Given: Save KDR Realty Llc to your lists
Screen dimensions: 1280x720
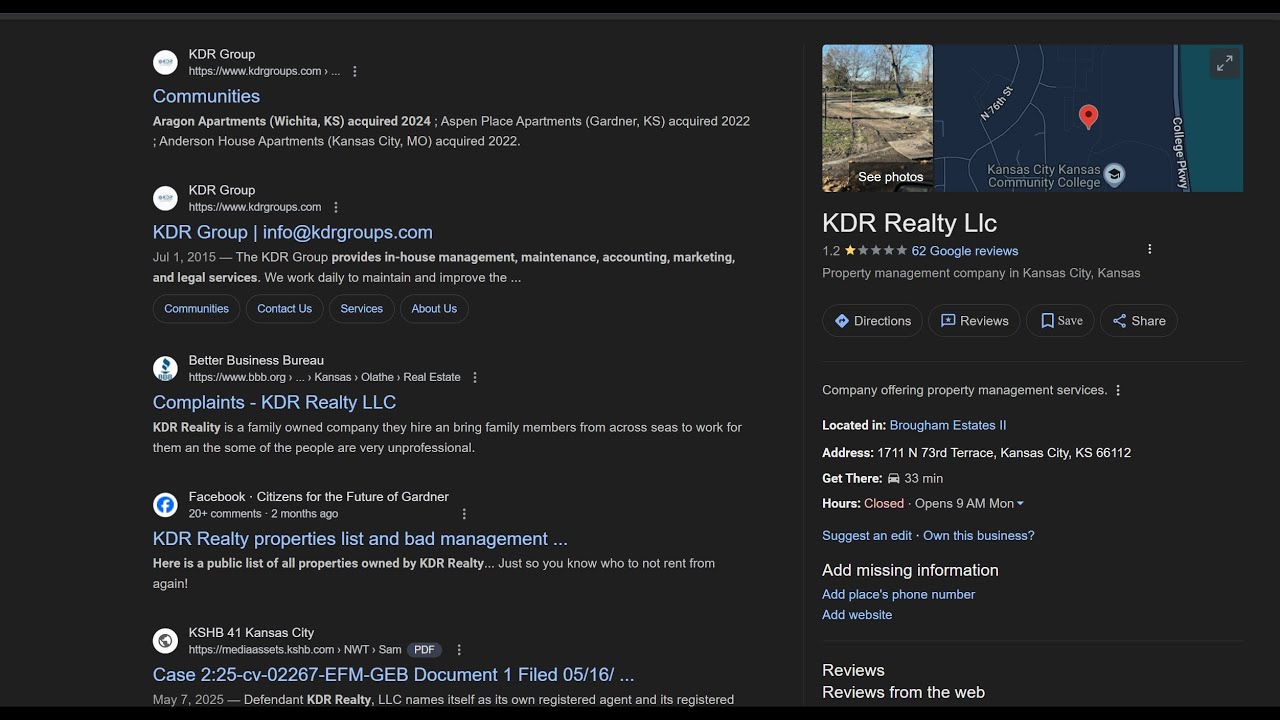Looking at the screenshot, I should (x=1060, y=321).
